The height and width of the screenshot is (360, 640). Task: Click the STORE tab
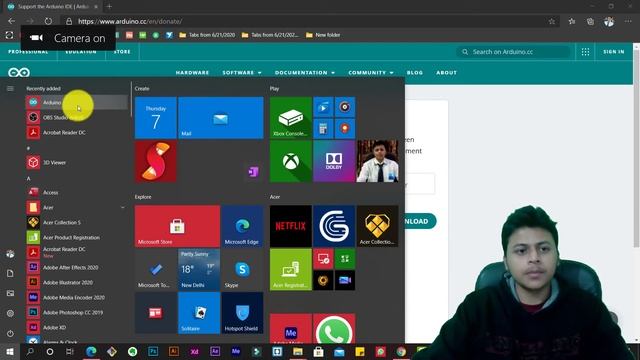coord(122,52)
